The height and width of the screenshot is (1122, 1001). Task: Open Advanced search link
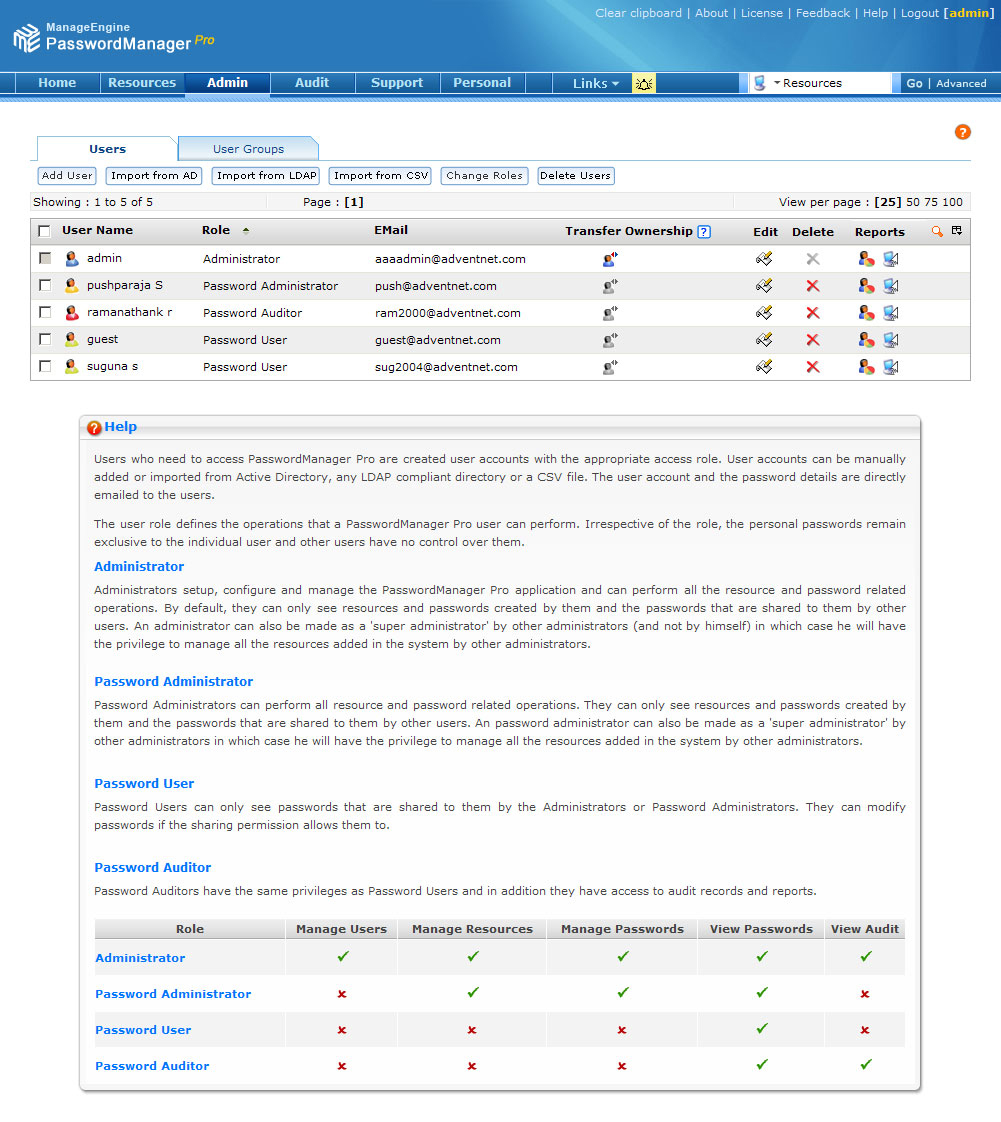click(x=961, y=84)
